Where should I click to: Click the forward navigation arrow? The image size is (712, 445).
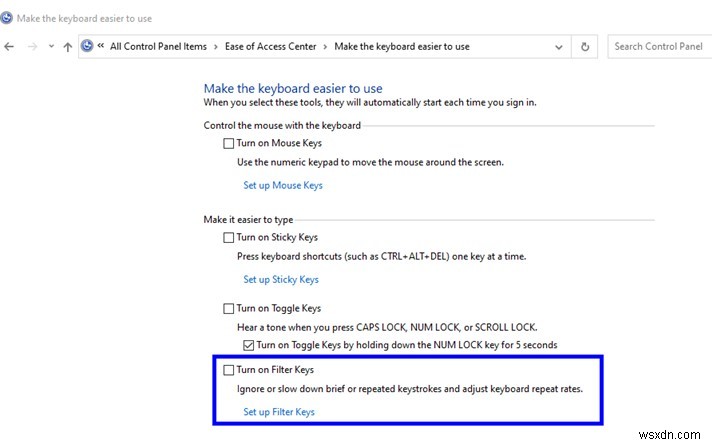click(x=32, y=46)
